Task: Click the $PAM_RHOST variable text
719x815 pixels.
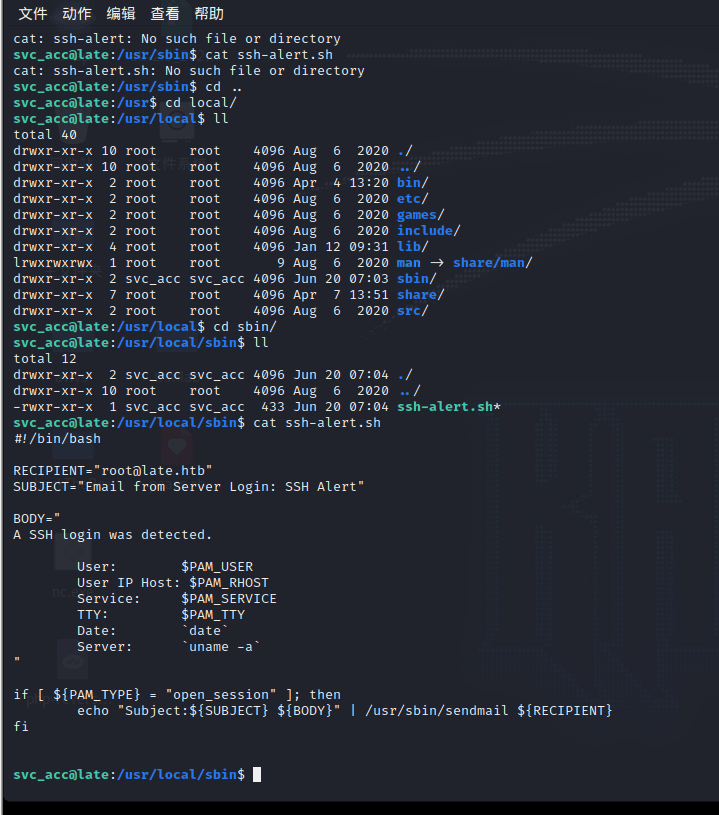Action: pyautogui.click(x=229, y=583)
